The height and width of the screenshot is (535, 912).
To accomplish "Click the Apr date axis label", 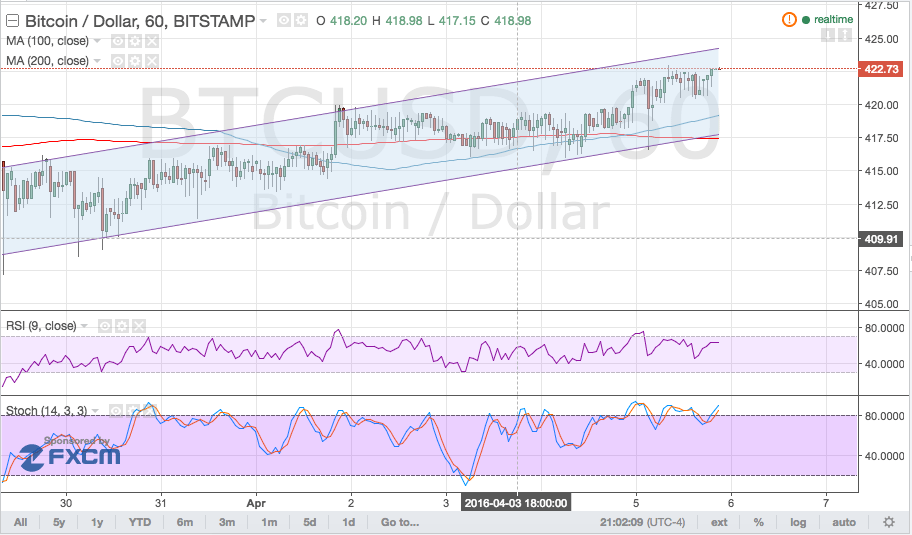I will pos(256,504).
